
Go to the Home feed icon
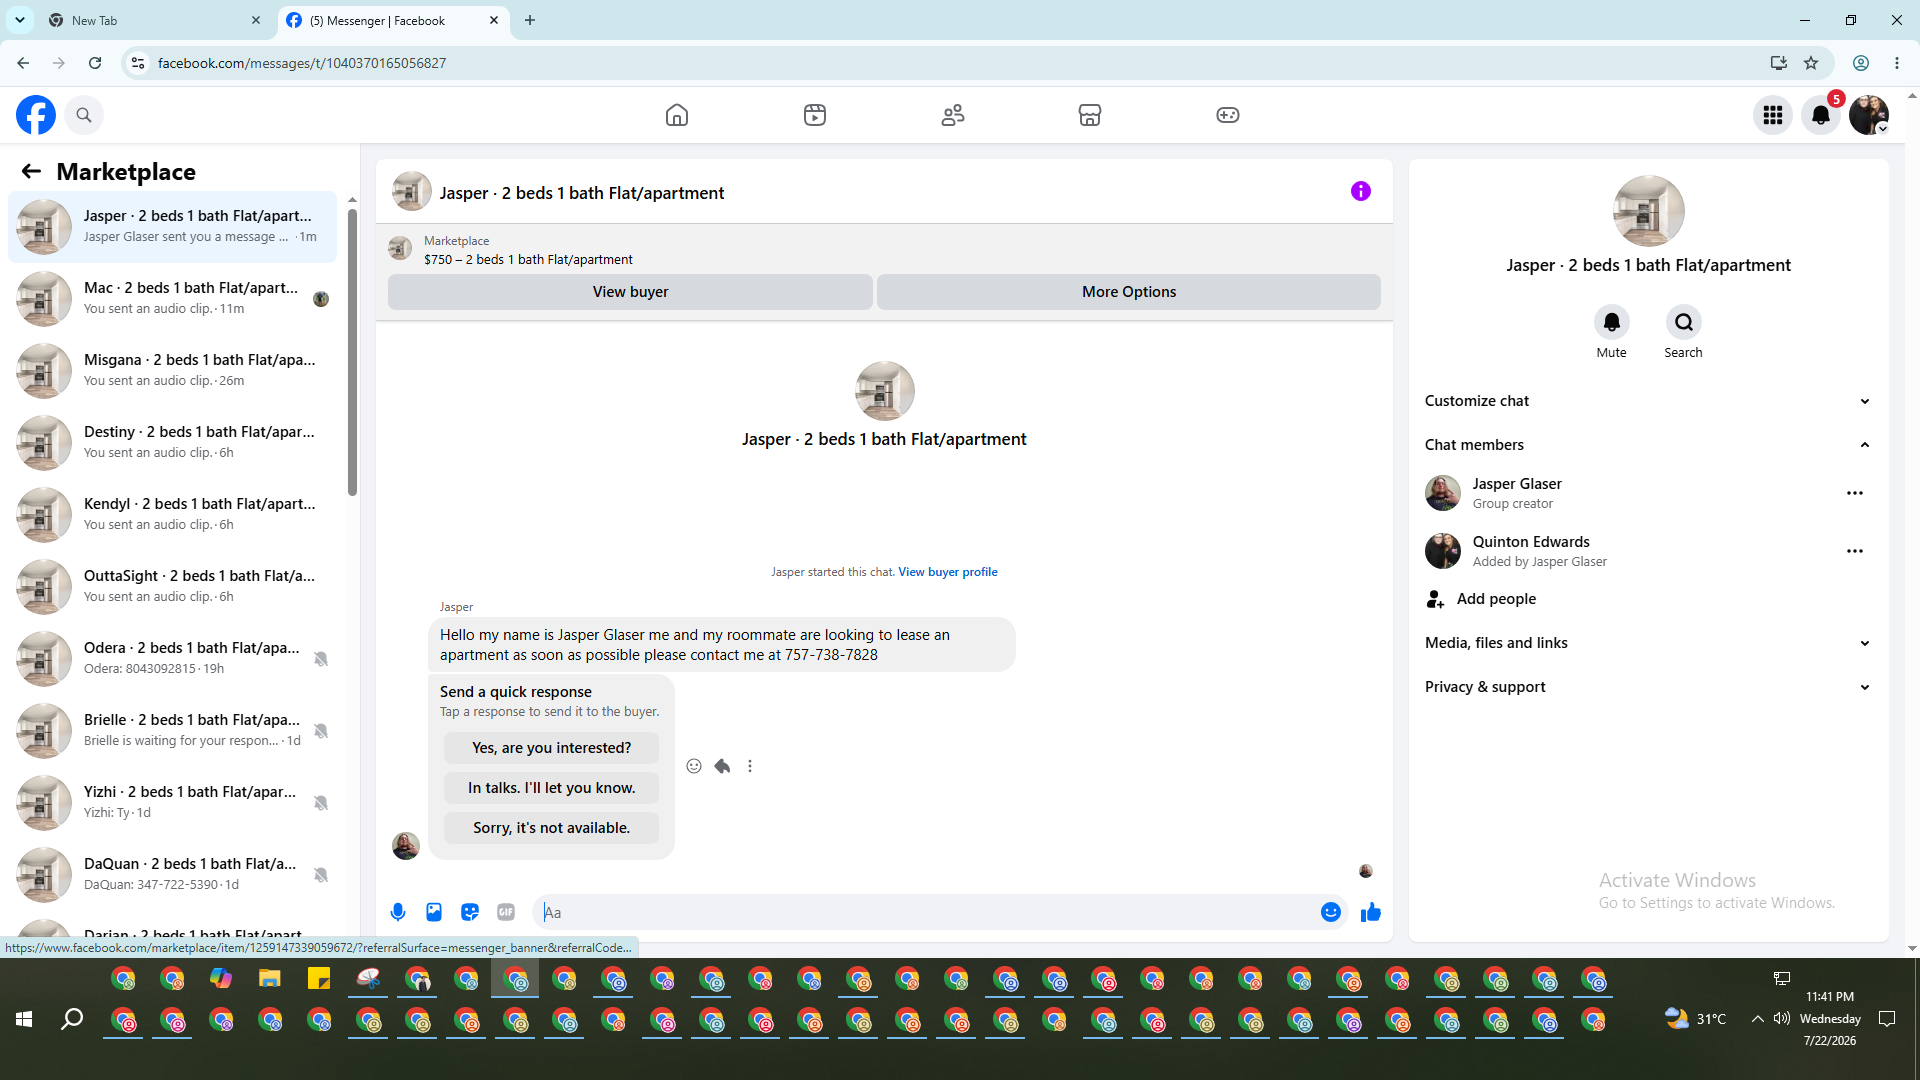677,115
